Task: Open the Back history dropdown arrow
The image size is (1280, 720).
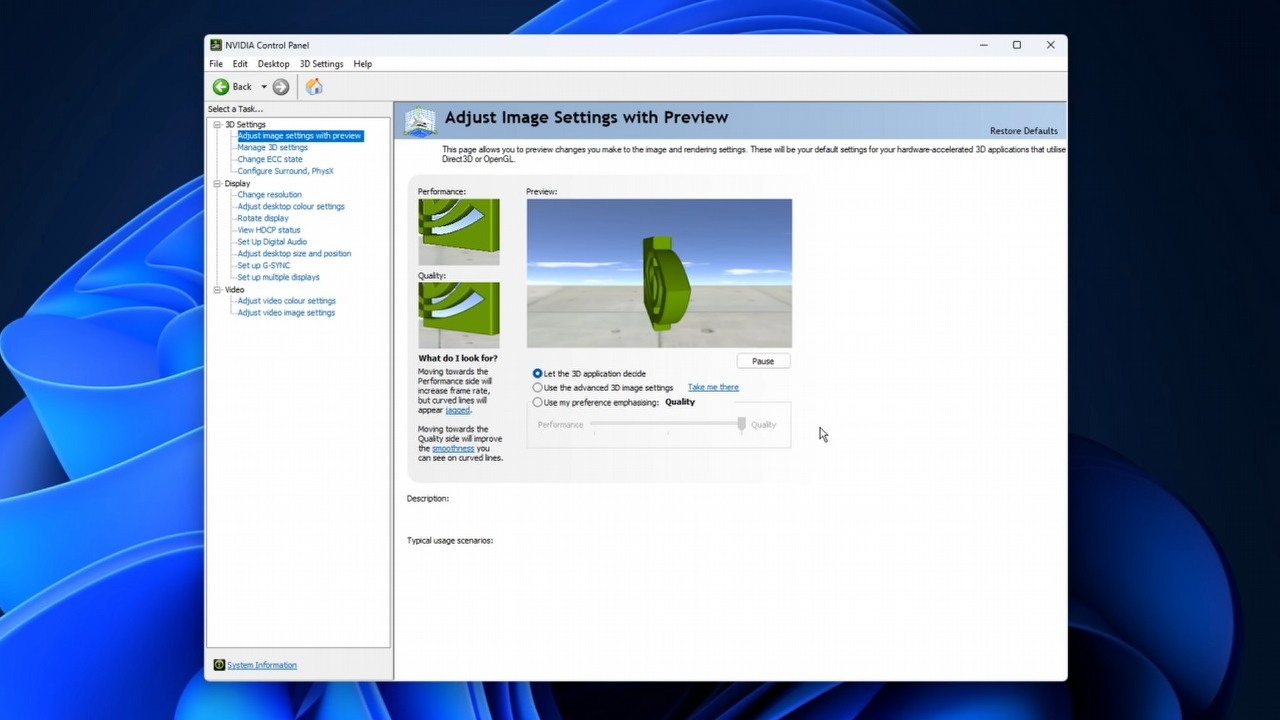Action: [264, 87]
